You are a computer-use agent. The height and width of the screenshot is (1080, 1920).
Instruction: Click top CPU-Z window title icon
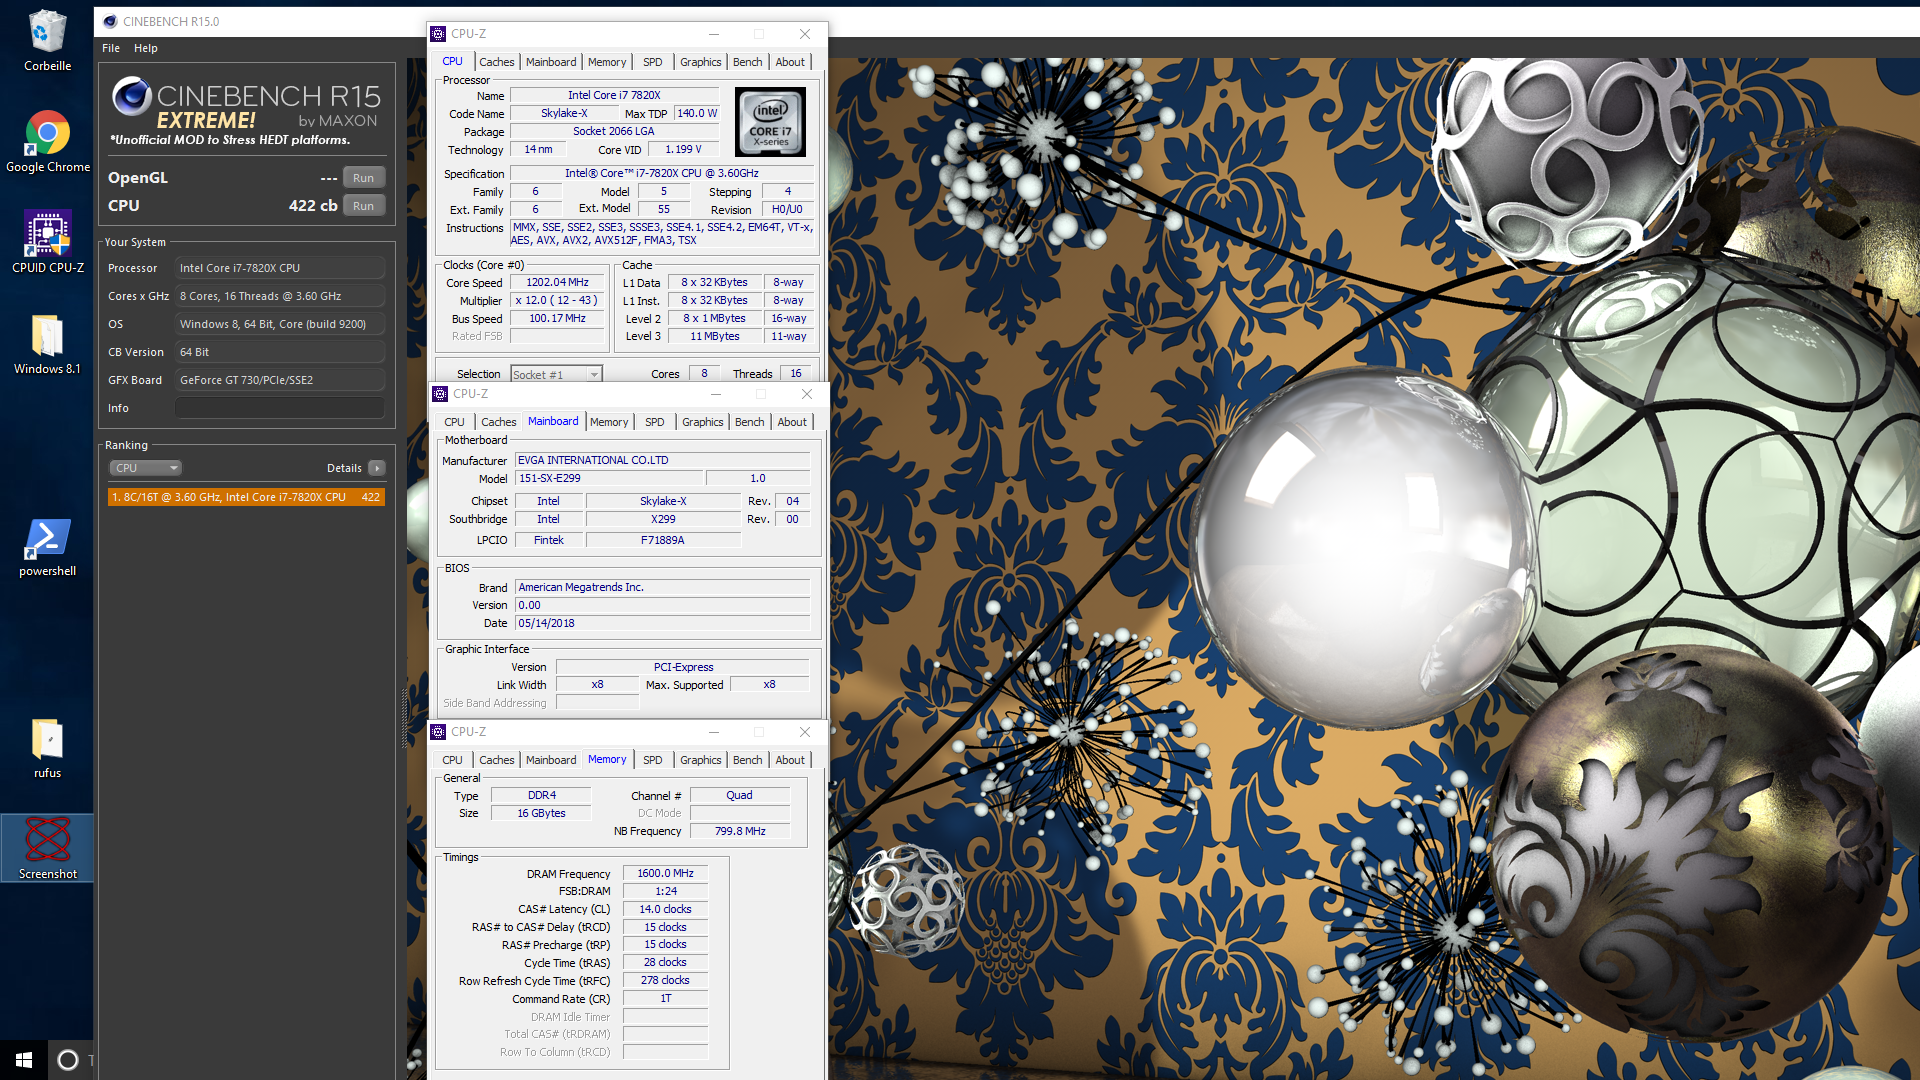coord(438,34)
